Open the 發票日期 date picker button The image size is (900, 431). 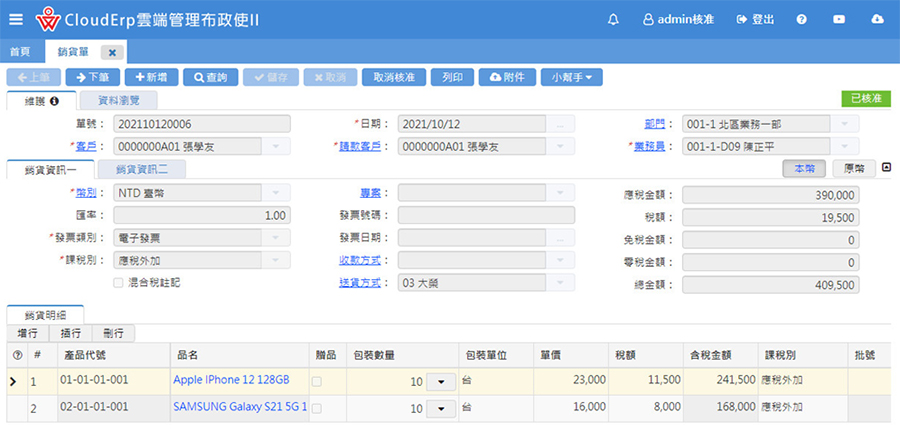click(x=561, y=238)
